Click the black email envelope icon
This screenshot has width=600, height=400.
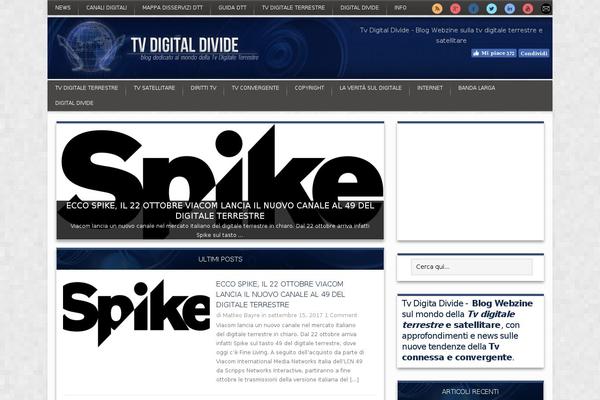(546, 8)
